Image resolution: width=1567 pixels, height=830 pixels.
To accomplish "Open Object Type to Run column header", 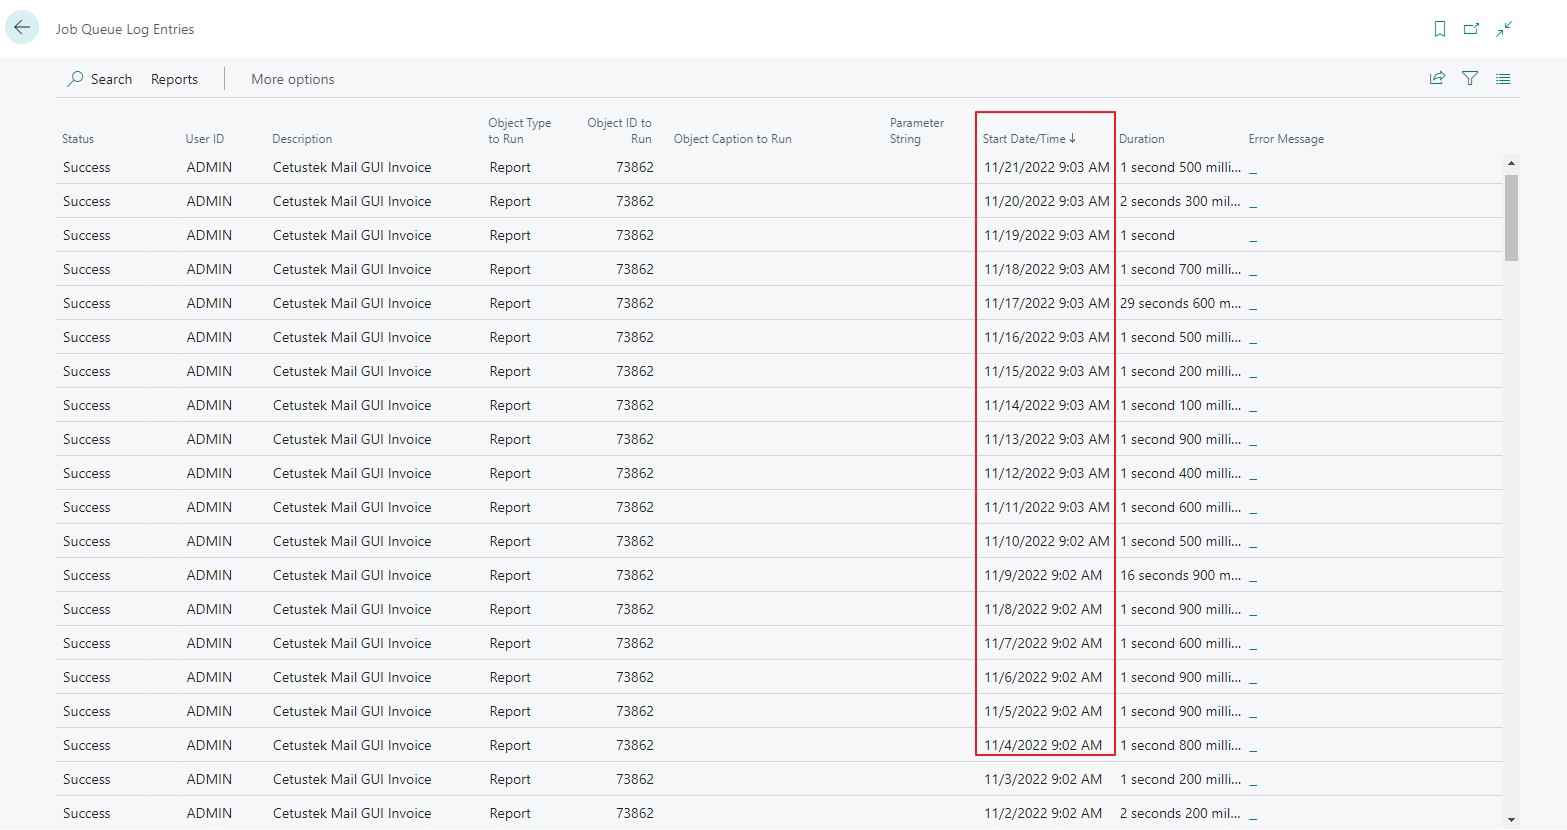I will coord(520,131).
